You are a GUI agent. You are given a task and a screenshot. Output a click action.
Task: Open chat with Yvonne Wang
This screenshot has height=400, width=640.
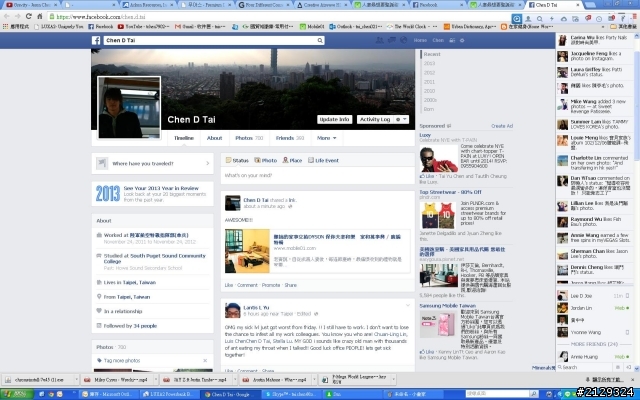pos(594,332)
